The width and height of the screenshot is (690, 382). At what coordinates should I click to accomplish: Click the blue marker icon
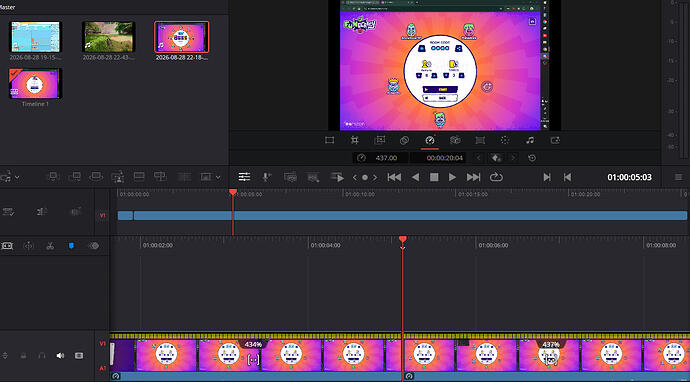(x=71, y=246)
